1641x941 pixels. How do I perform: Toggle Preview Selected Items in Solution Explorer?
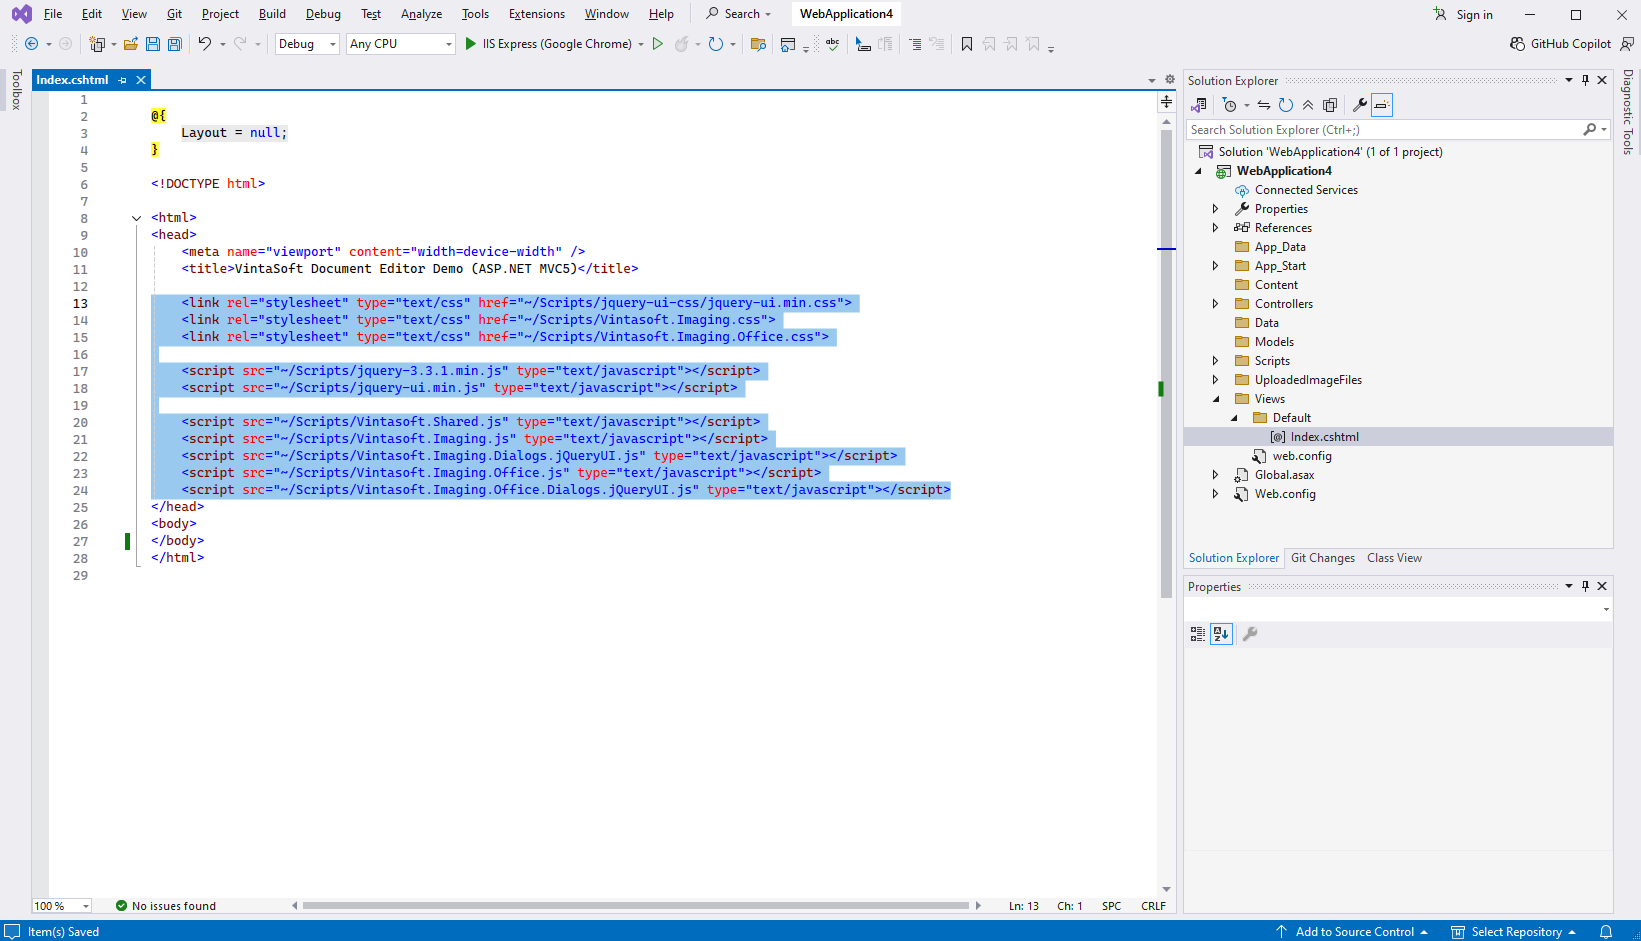click(x=1382, y=105)
